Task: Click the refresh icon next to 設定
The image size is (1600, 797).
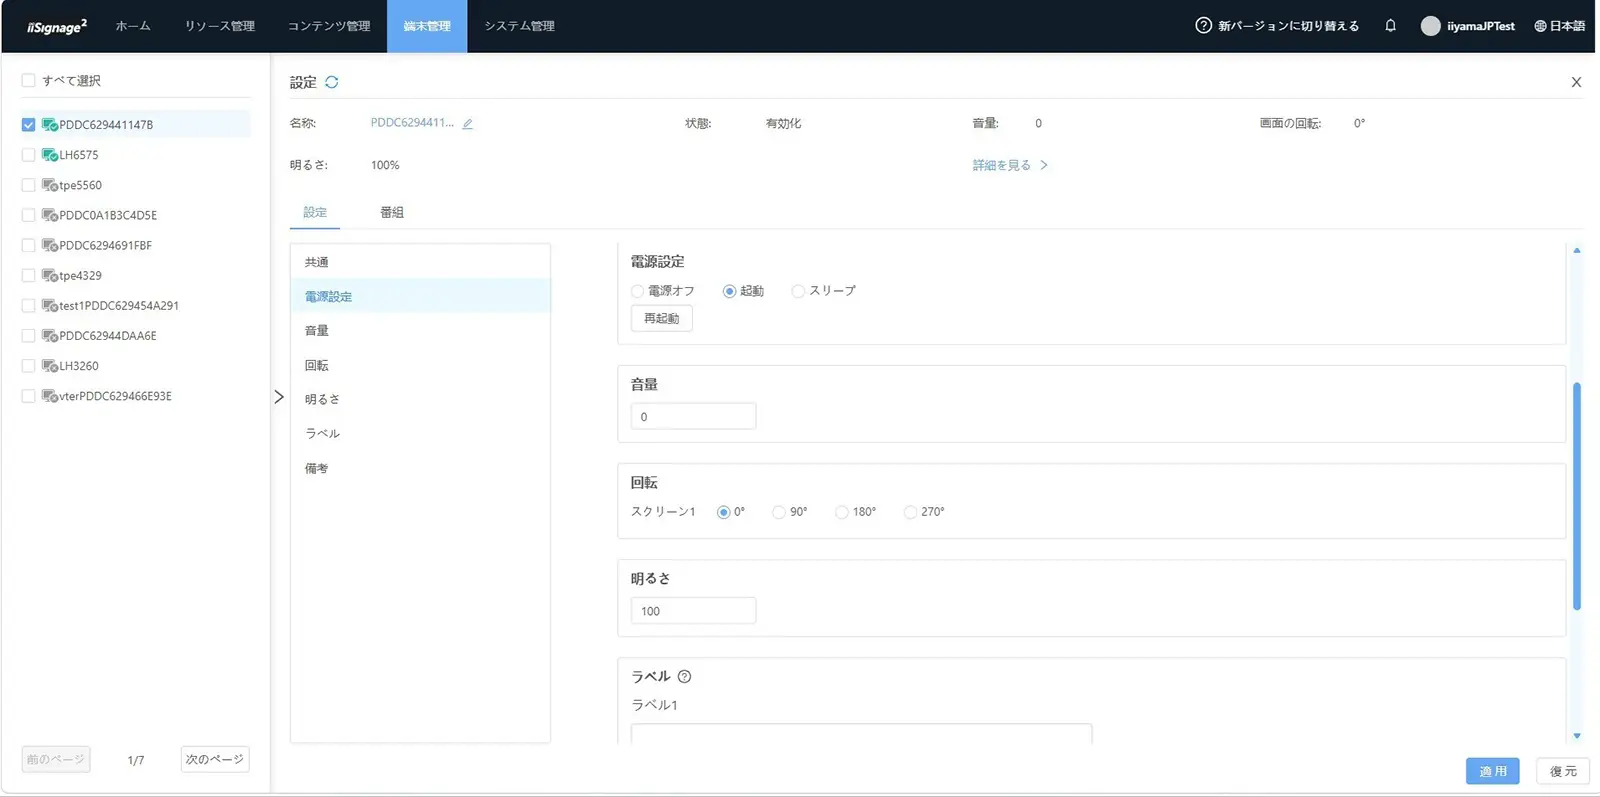Action: tap(332, 82)
